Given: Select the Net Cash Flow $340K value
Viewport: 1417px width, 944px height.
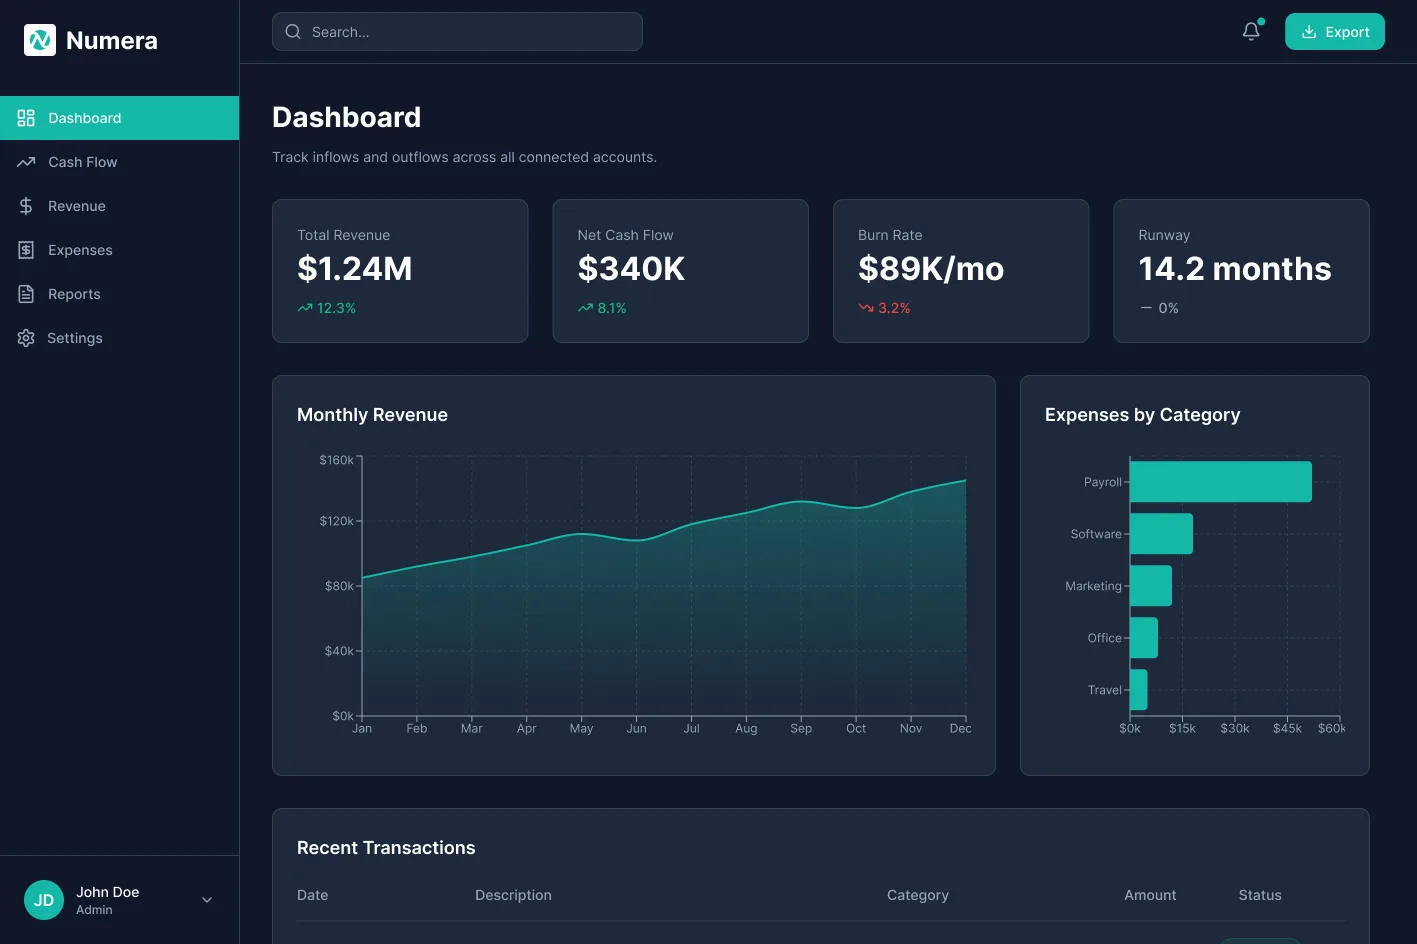Looking at the screenshot, I should tap(632, 269).
